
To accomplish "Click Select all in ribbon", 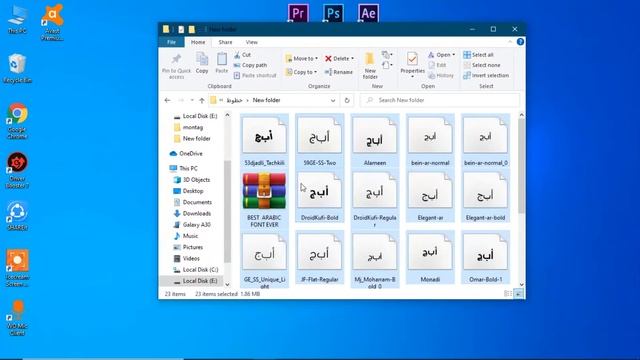I will pos(478,55).
